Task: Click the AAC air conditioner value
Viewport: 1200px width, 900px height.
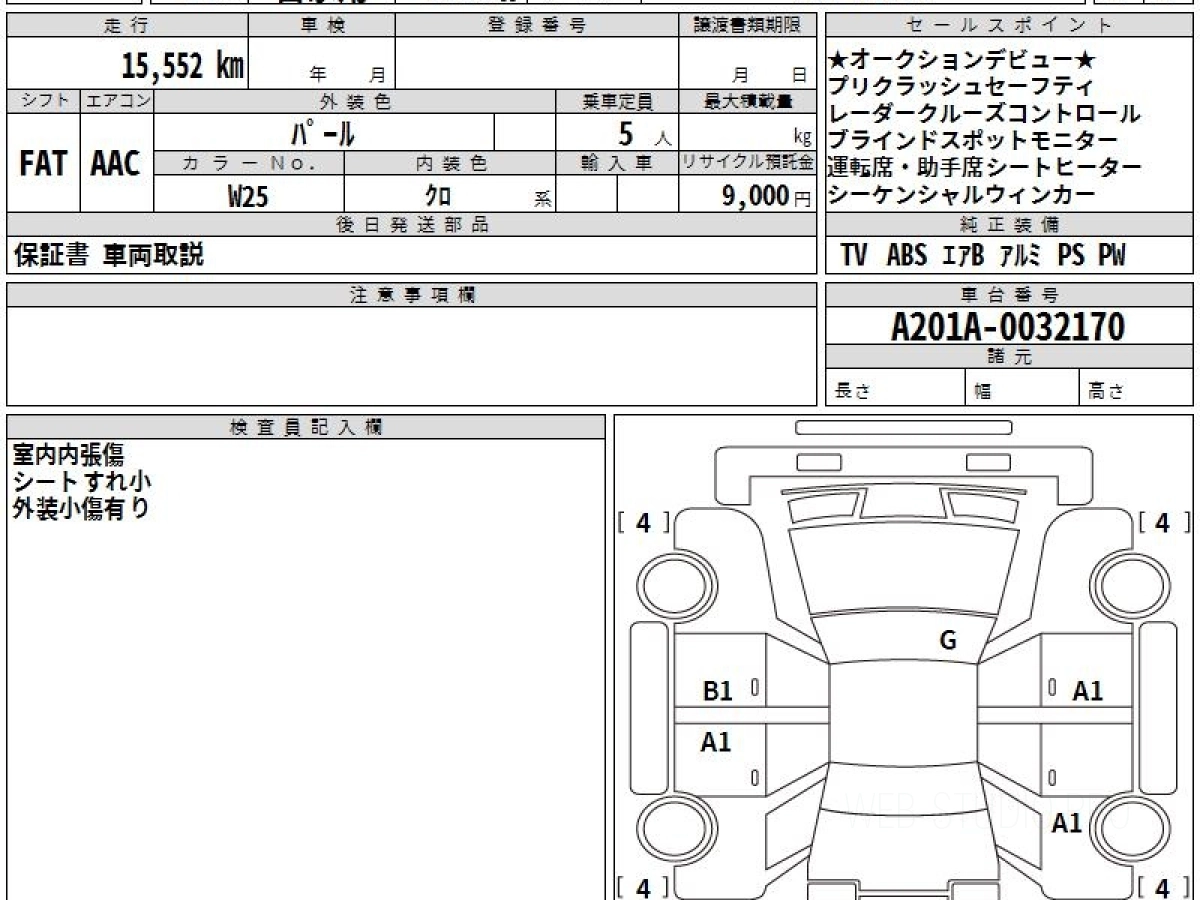Action: 116,164
